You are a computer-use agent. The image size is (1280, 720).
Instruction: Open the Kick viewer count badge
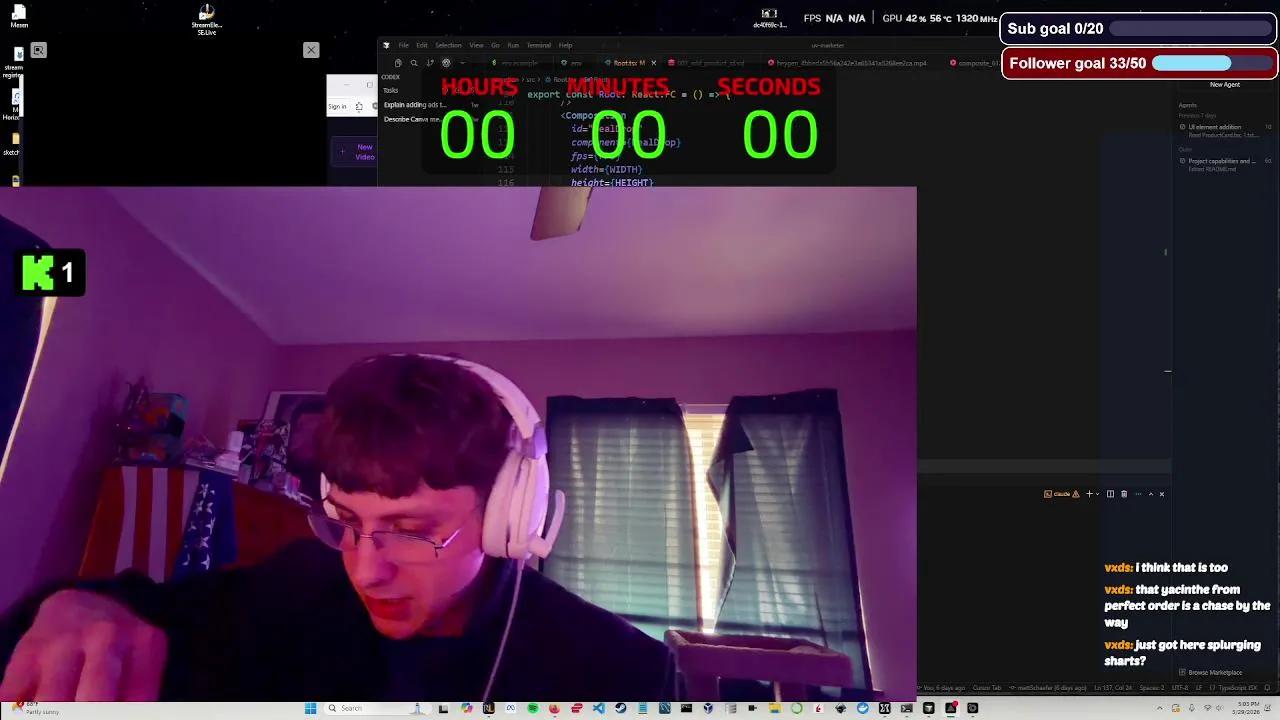point(48,273)
